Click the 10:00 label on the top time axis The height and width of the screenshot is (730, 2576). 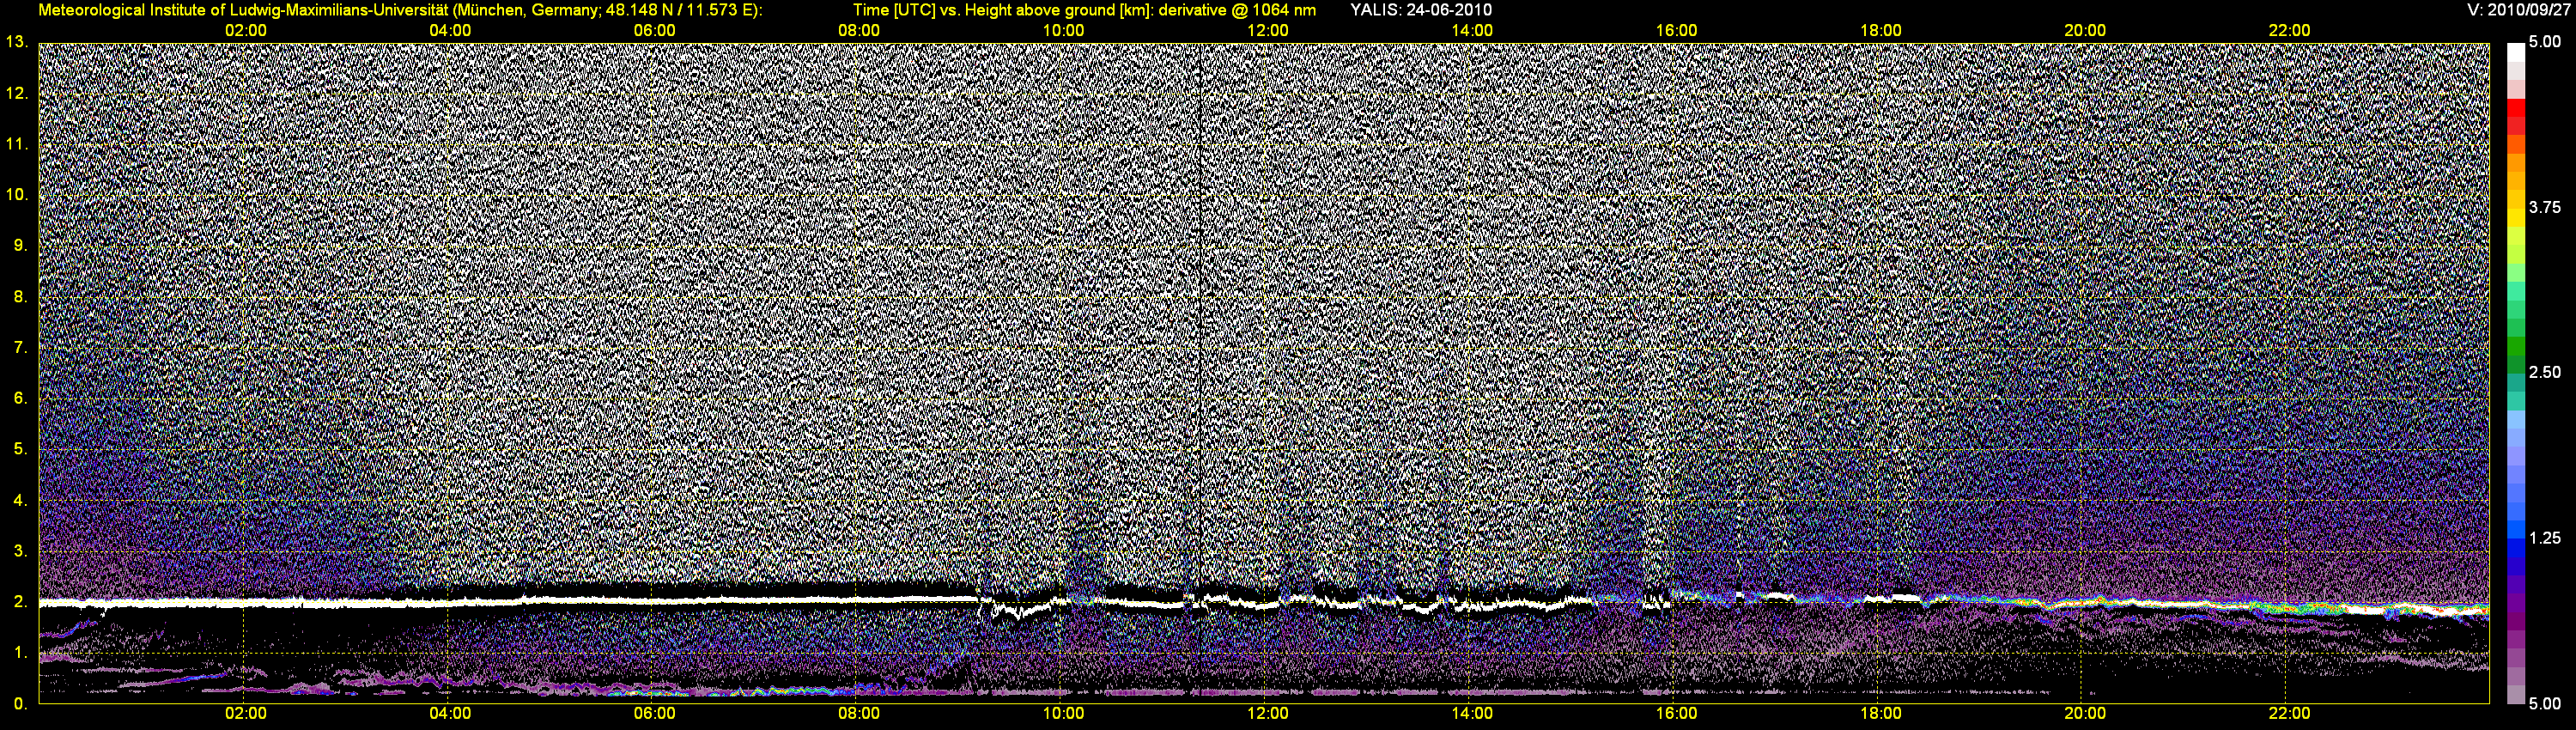(1063, 31)
